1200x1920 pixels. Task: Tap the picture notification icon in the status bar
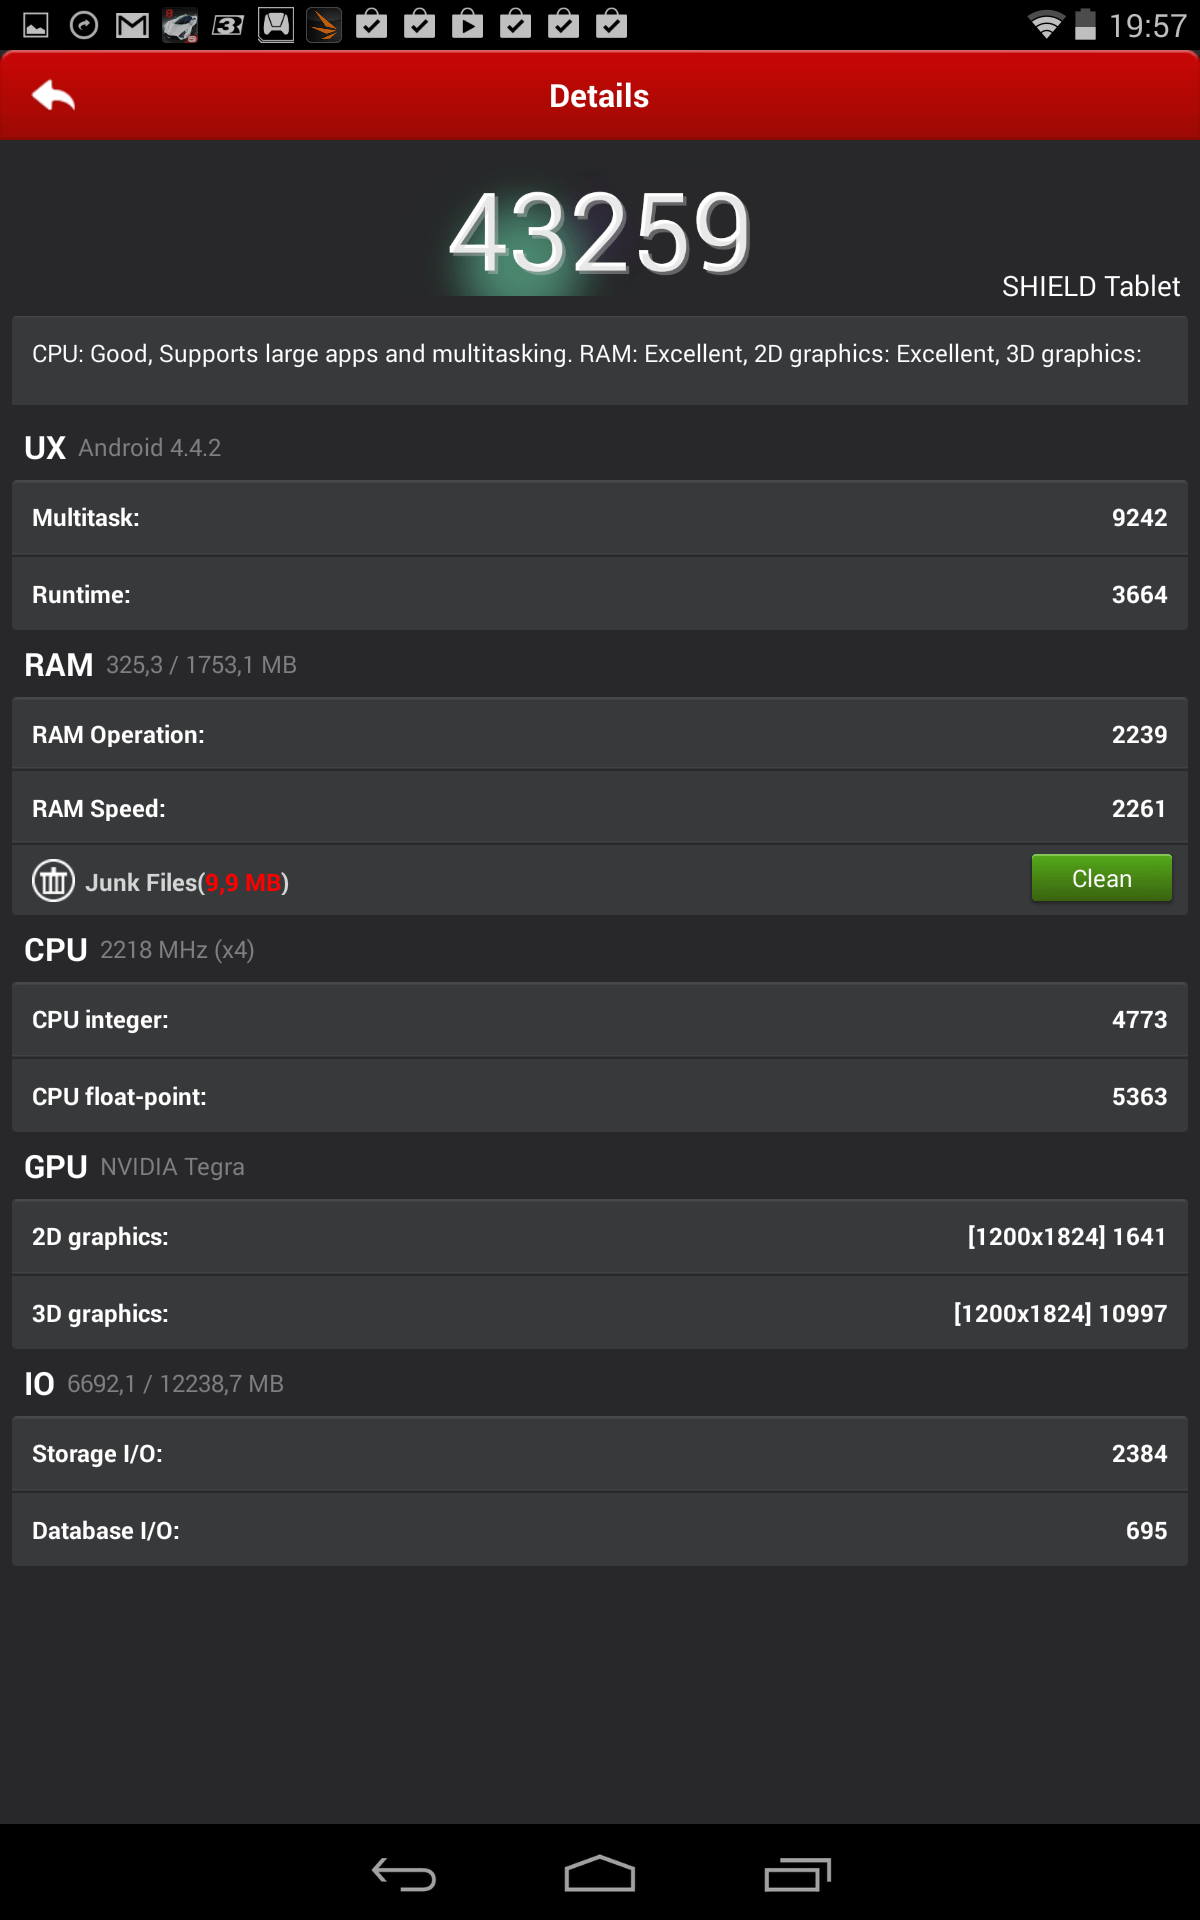tap(36, 25)
